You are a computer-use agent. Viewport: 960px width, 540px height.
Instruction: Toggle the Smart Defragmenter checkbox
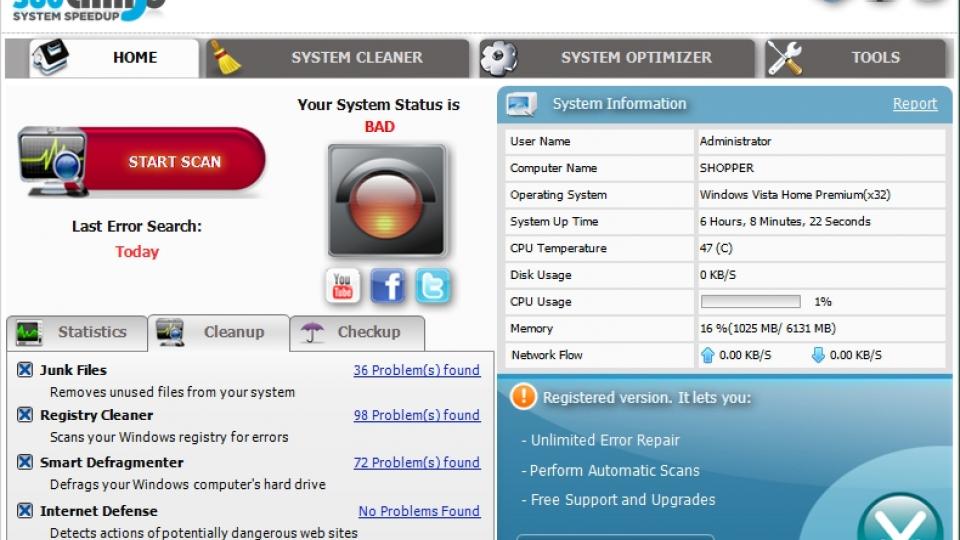25,462
